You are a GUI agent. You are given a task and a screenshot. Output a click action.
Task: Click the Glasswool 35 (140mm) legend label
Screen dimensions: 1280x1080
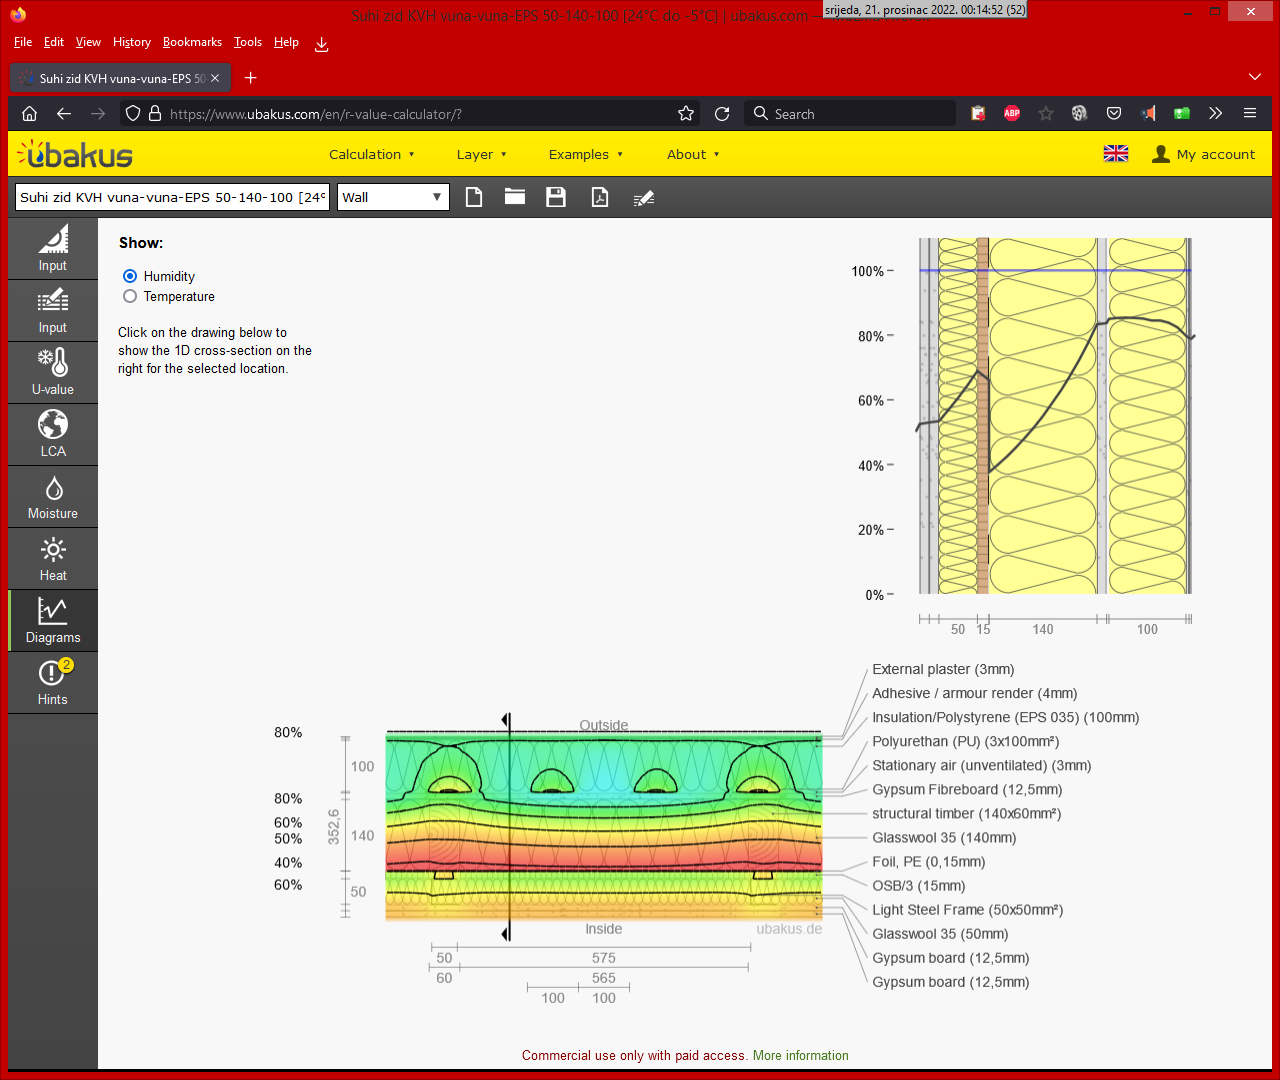coord(944,838)
